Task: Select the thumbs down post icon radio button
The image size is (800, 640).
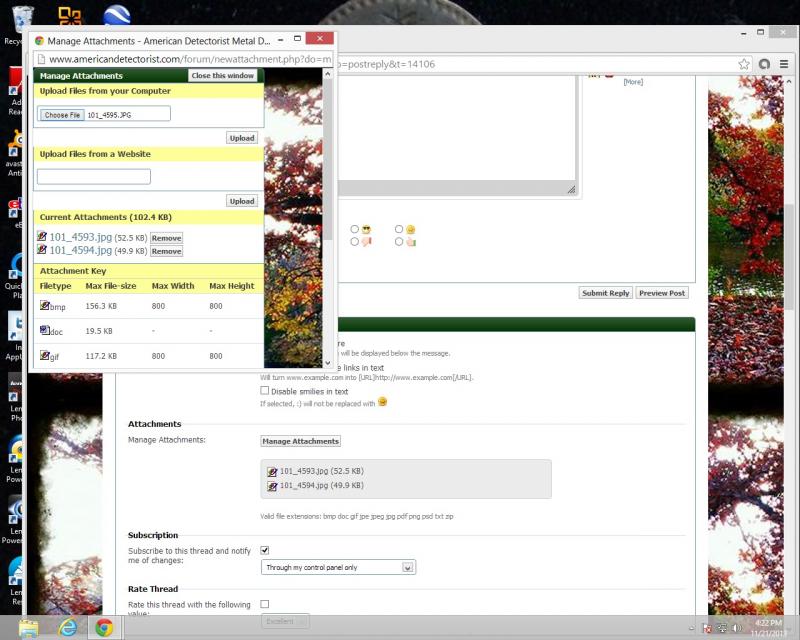Action: pyautogui.click(x=355, y=241)
